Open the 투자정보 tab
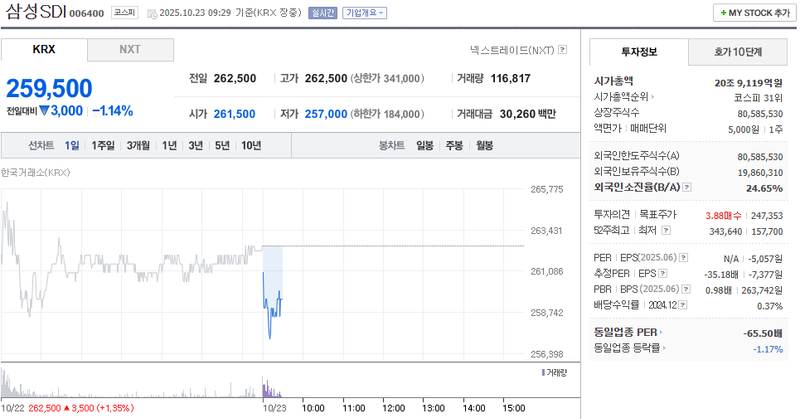Viewport: 800px width, 419px height. click(639, 52)
